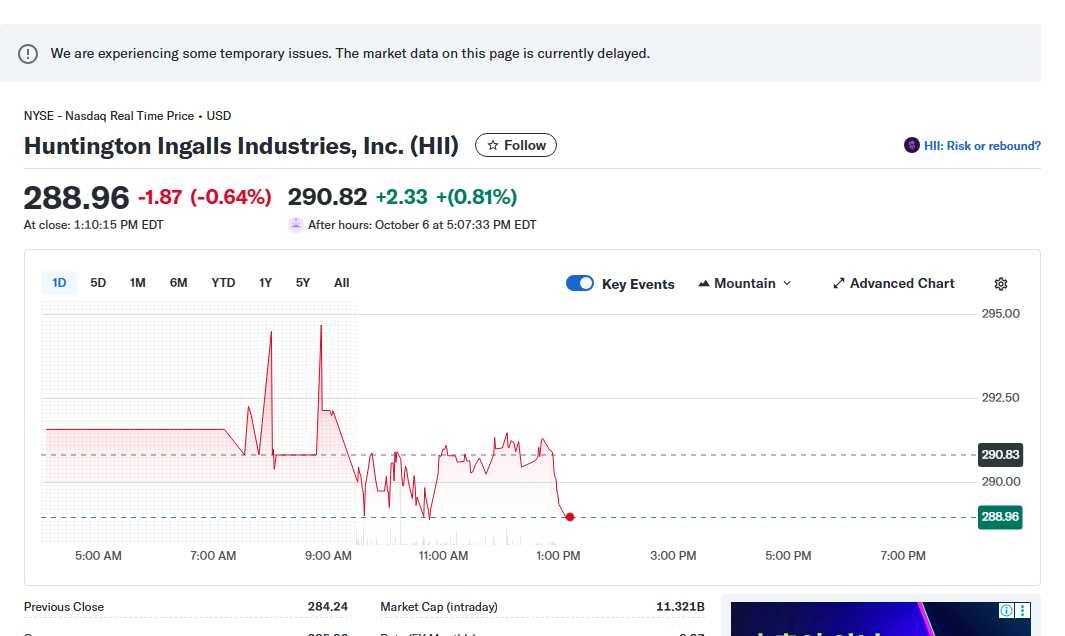Click the after-hours moon indicator icon

click(x=295, y=224)
